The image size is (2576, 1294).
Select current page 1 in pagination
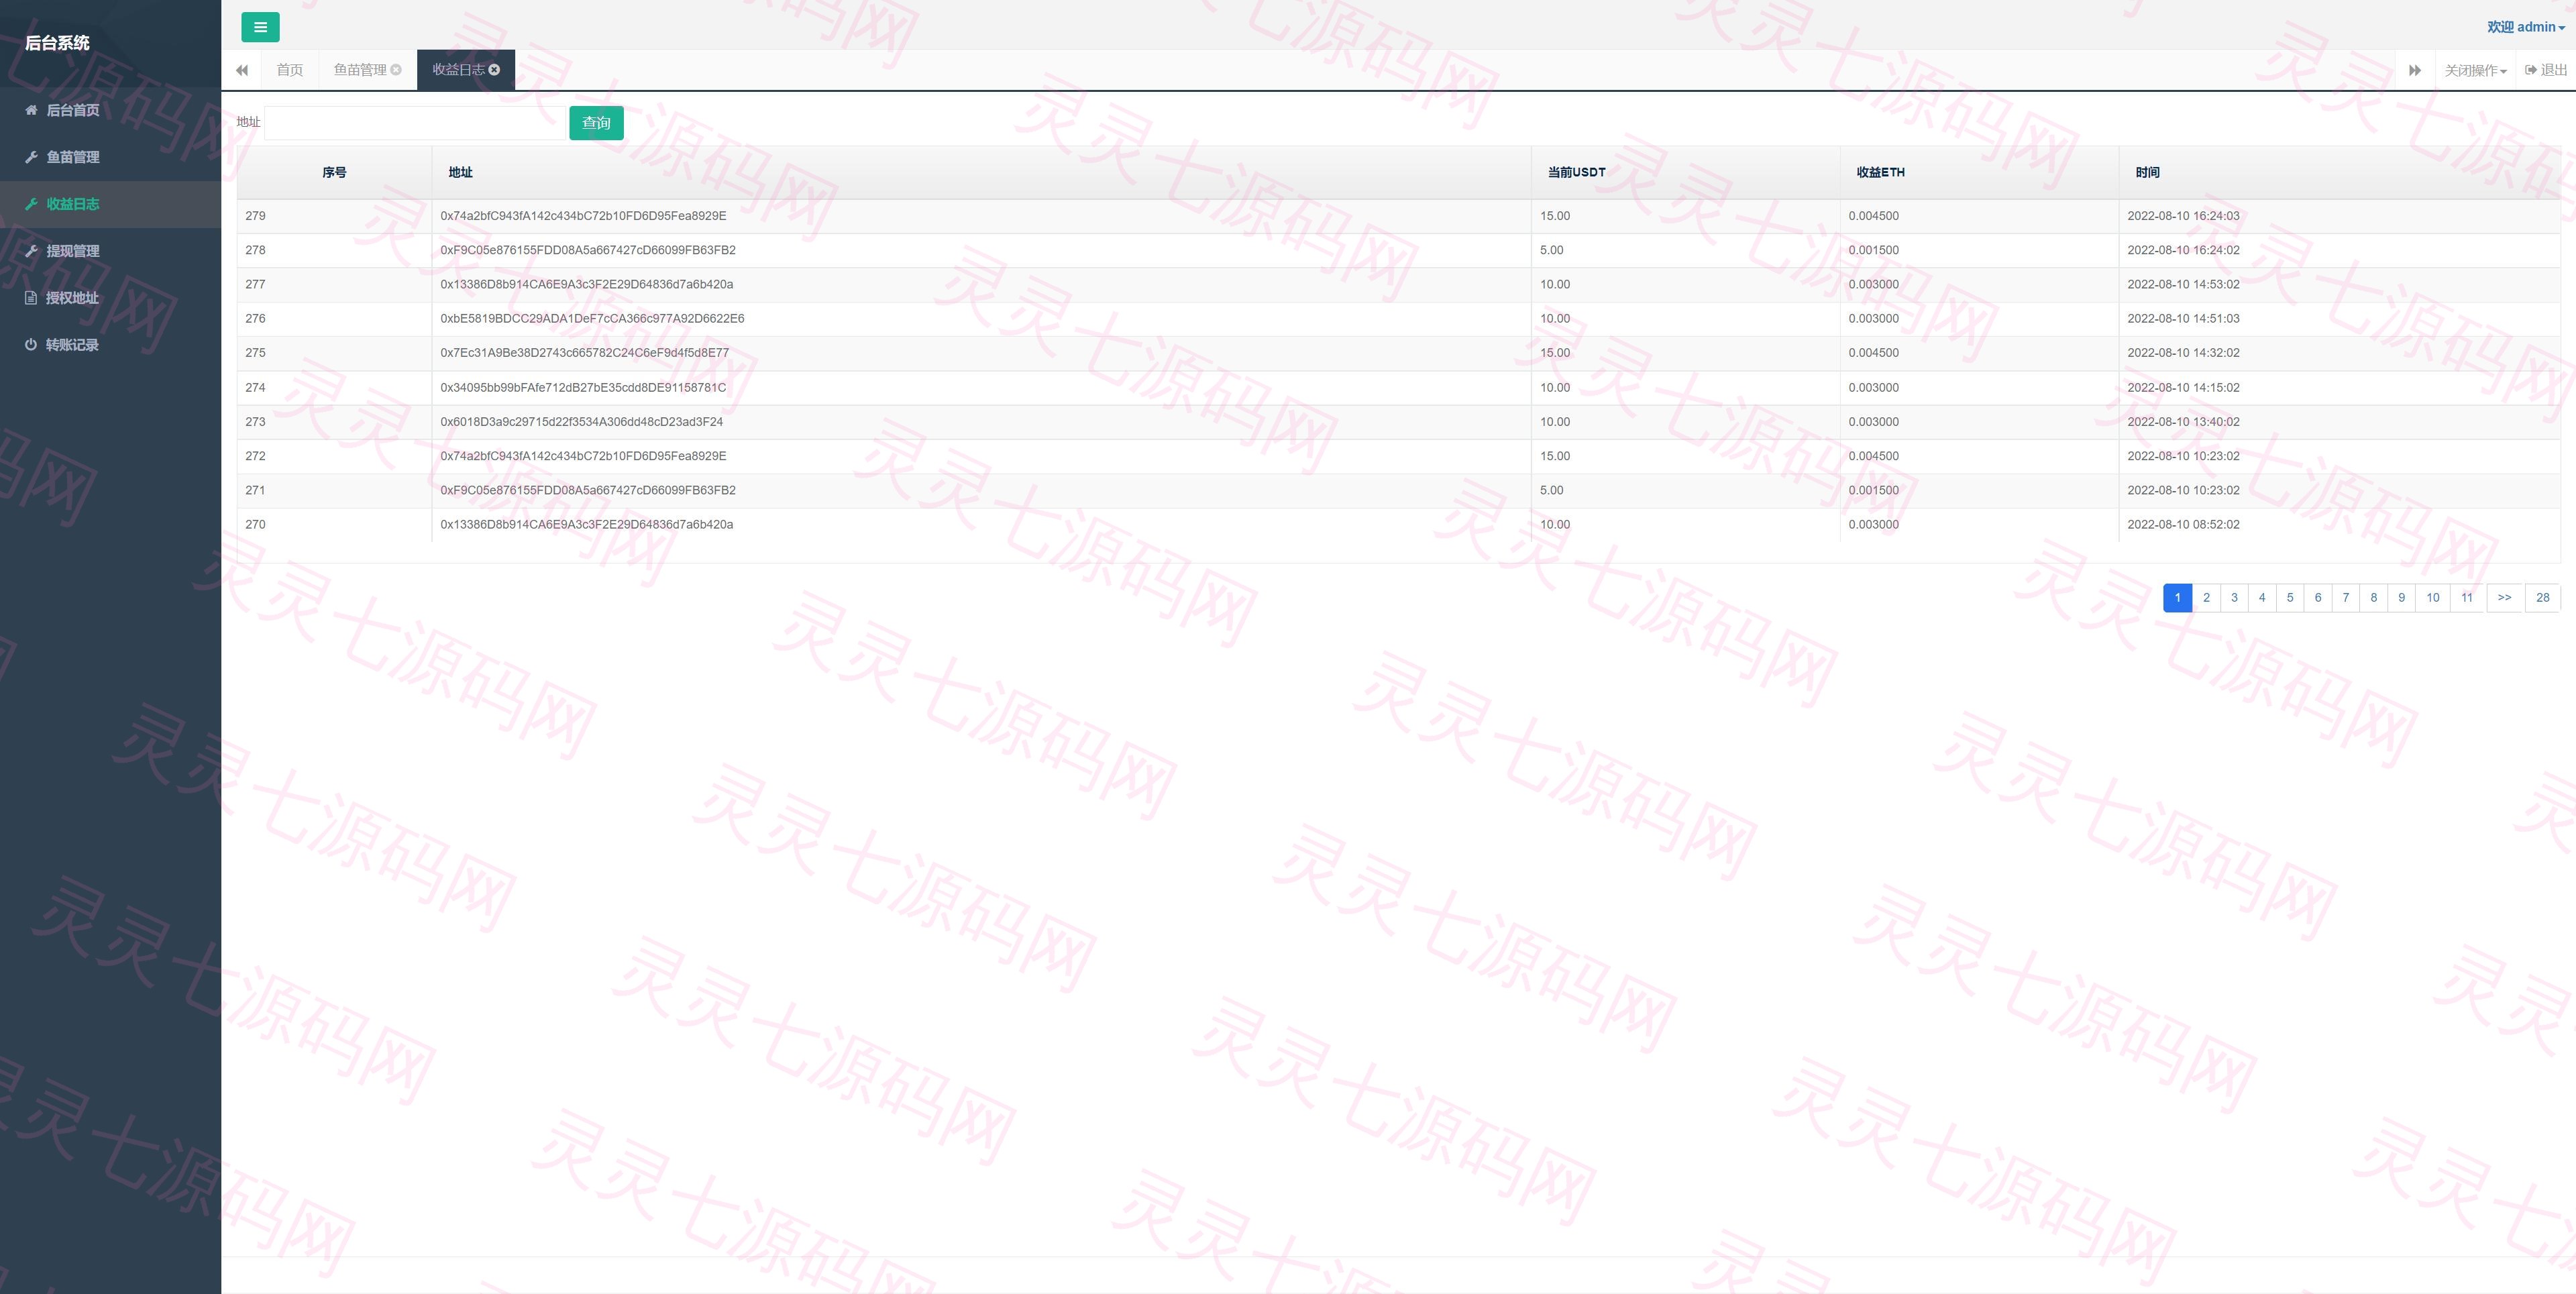pyautogui.click(x=2177, y=598)
